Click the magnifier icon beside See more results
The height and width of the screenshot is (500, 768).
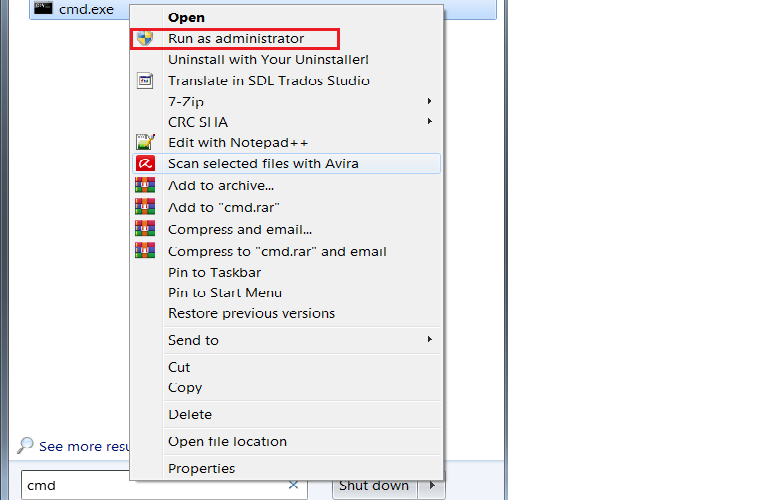pos(26,446)
